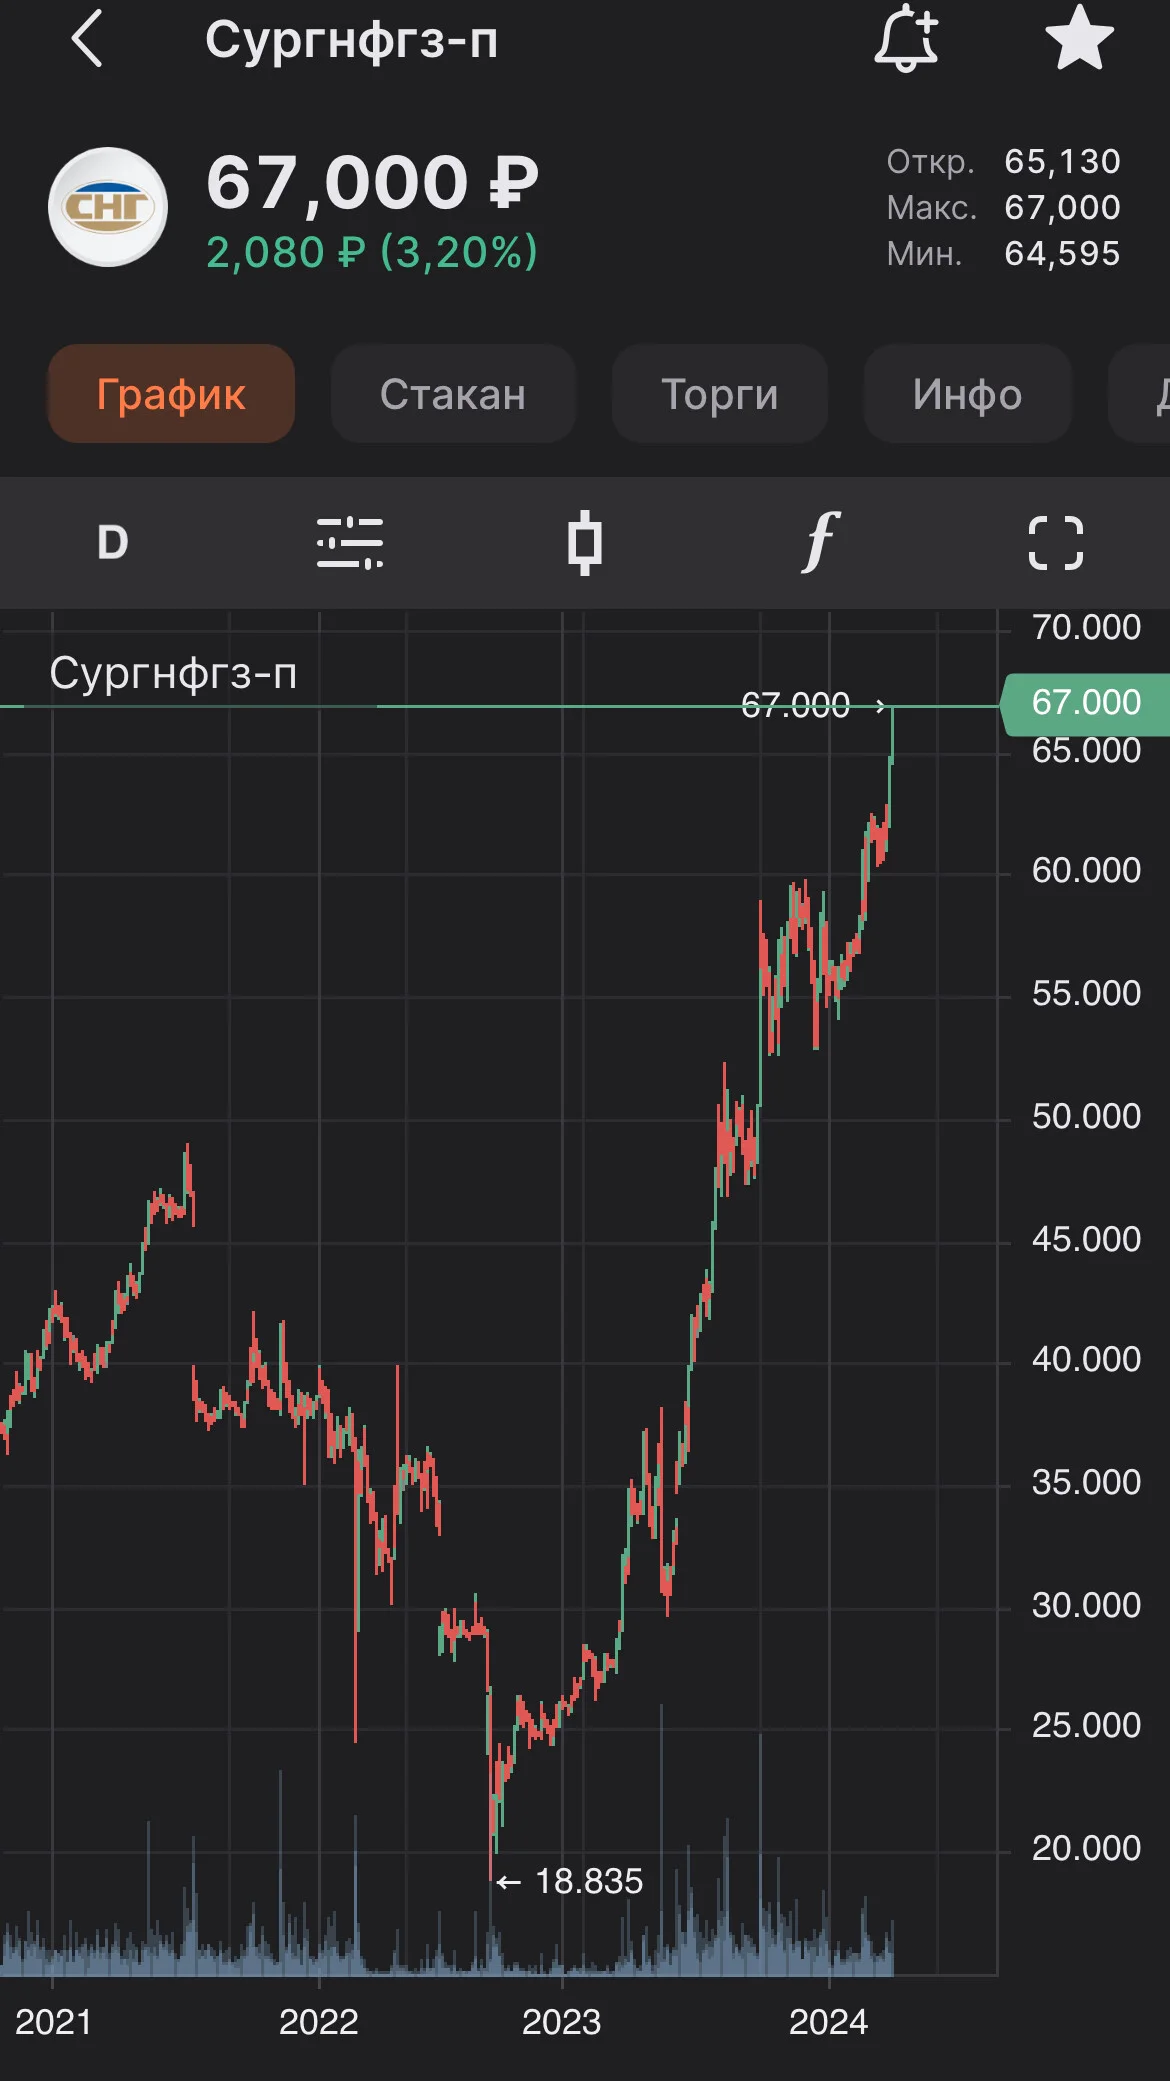Tap the 35.000 price axis label
The height and width of the screenshot is (2081, 1170).
pos(1086,1482)
